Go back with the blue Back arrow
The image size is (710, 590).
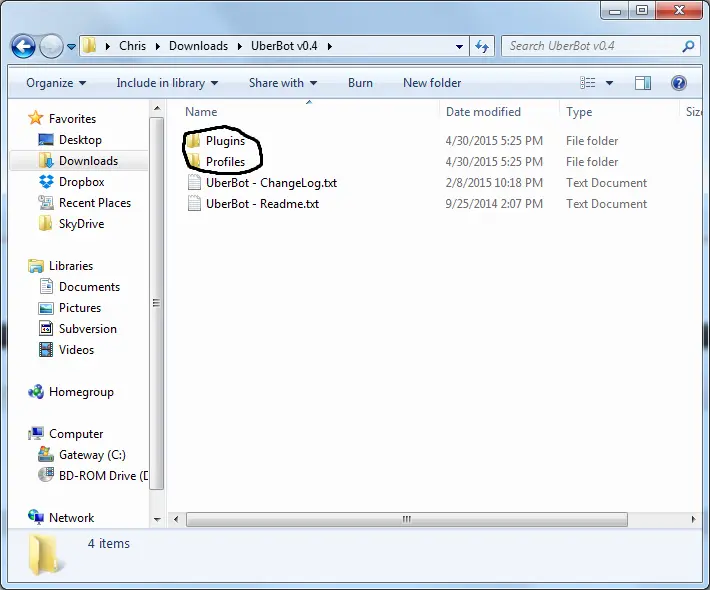tap(23, 46)
